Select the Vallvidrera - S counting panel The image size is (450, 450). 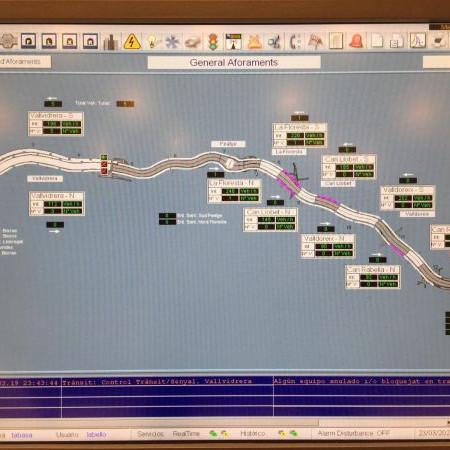click(x=56, y=124)
